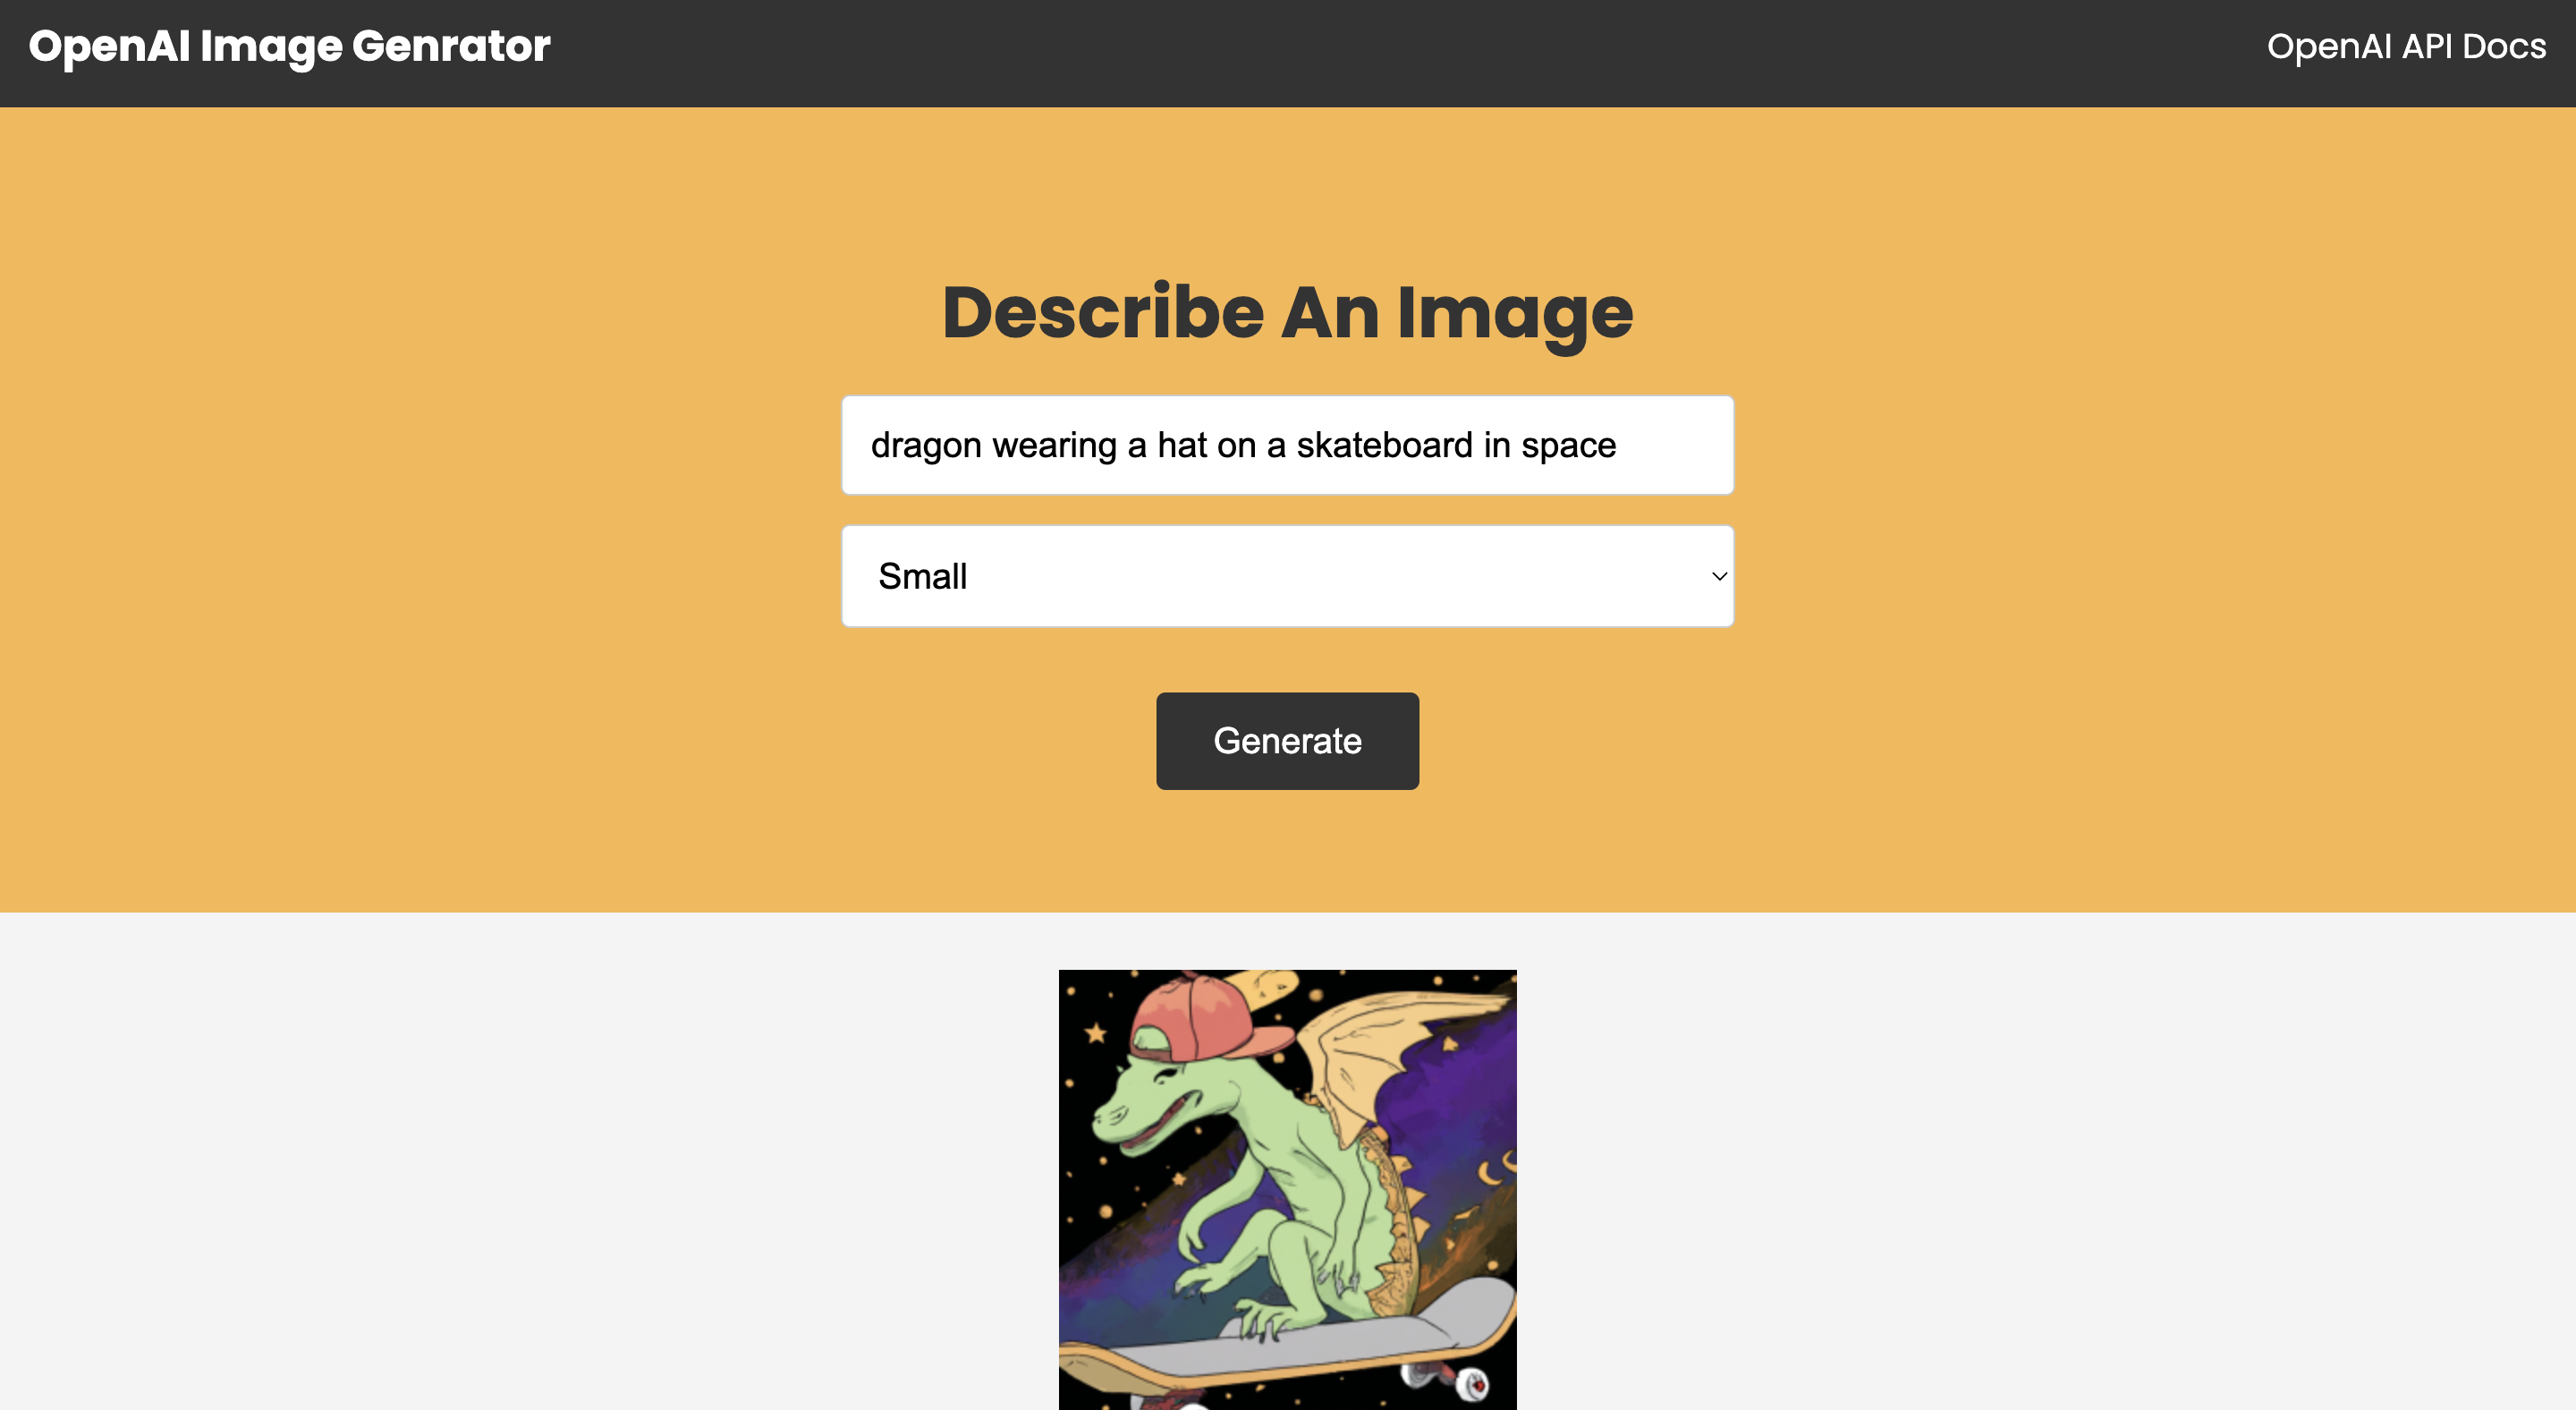Click the Describe An Image heading
The width and height of the screenshot is (2576, 1410).
tap(1287, 313)
